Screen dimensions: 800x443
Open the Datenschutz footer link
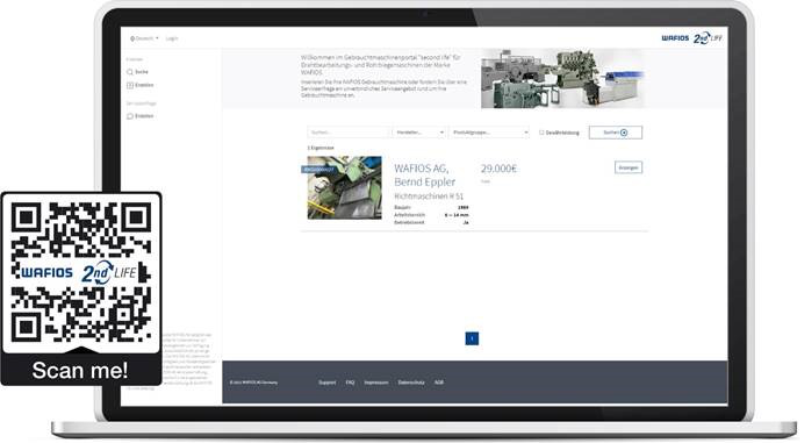click(411, 382)
